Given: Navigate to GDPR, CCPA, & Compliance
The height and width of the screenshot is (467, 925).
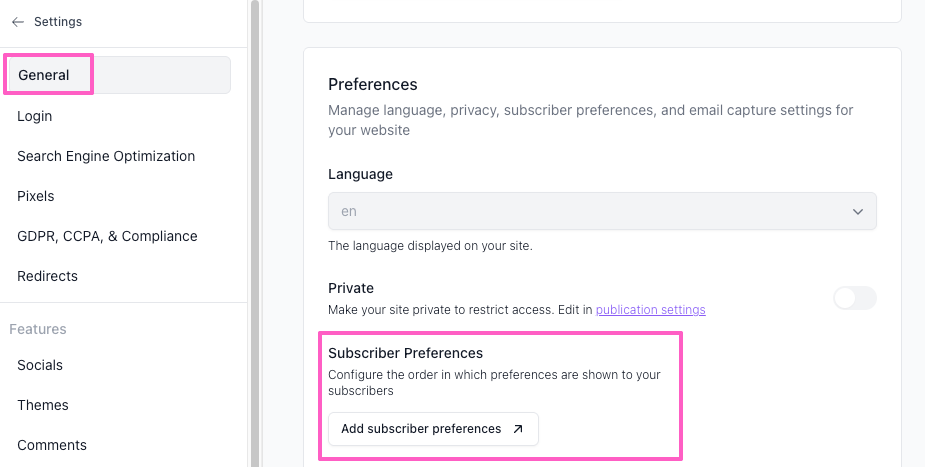Looking at the screenshot, I should (107, 236).
